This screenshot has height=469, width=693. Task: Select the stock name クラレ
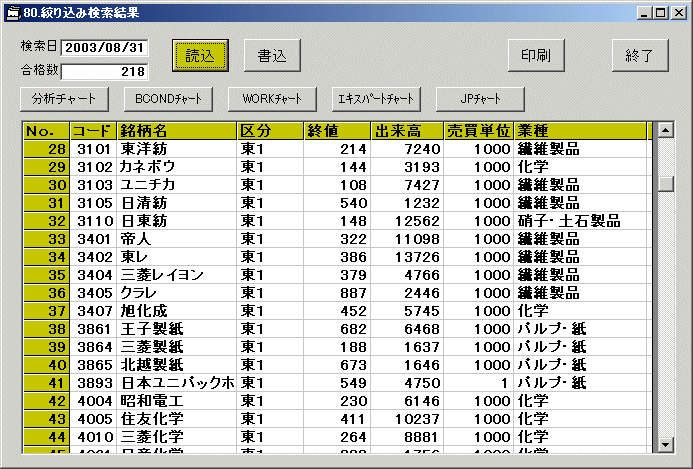coord(177,293)
